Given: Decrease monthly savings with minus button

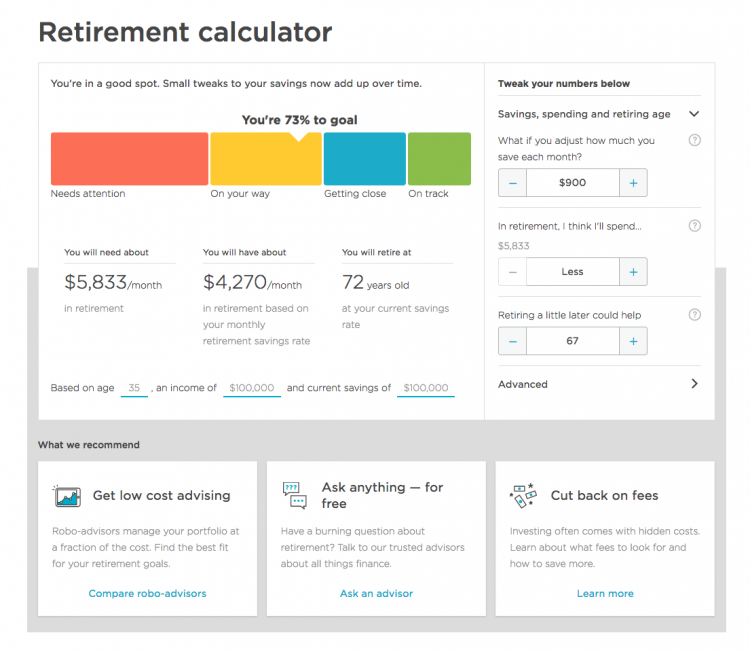Looking at the screenshot, I should coord(513,183).
